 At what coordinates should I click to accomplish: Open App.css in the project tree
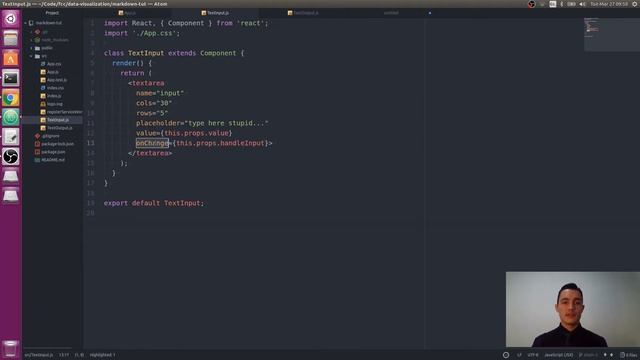click(51, 64)
